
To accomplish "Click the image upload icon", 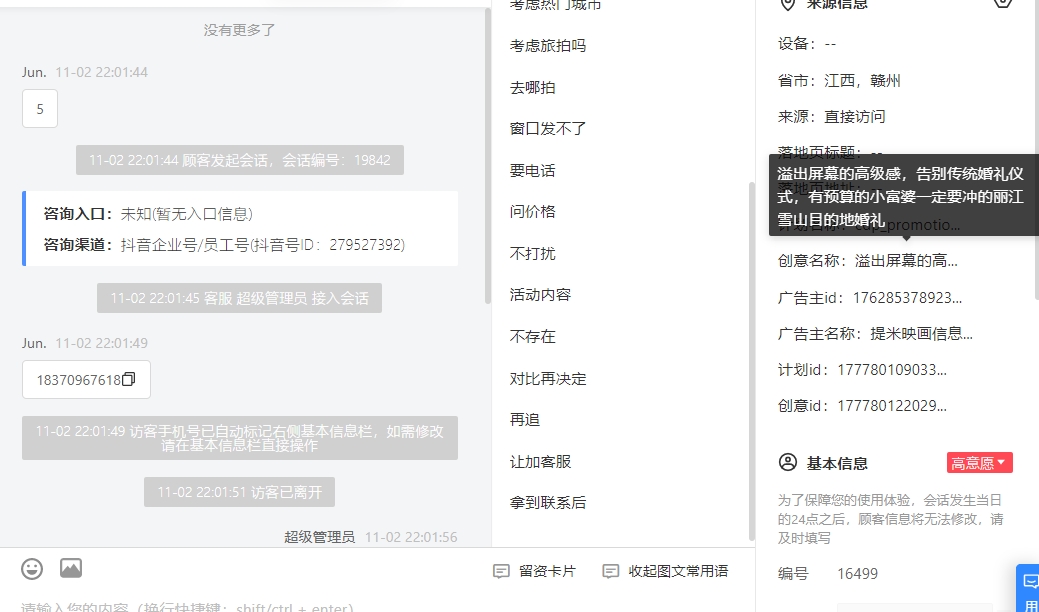I will (71, 568).
